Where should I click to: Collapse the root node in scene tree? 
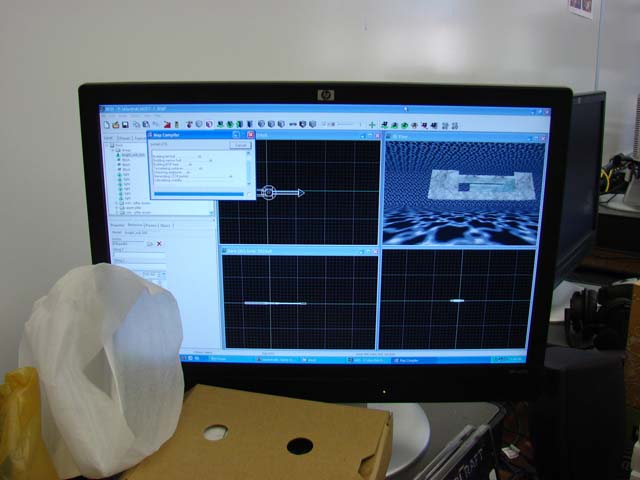(x=108, y=146)
